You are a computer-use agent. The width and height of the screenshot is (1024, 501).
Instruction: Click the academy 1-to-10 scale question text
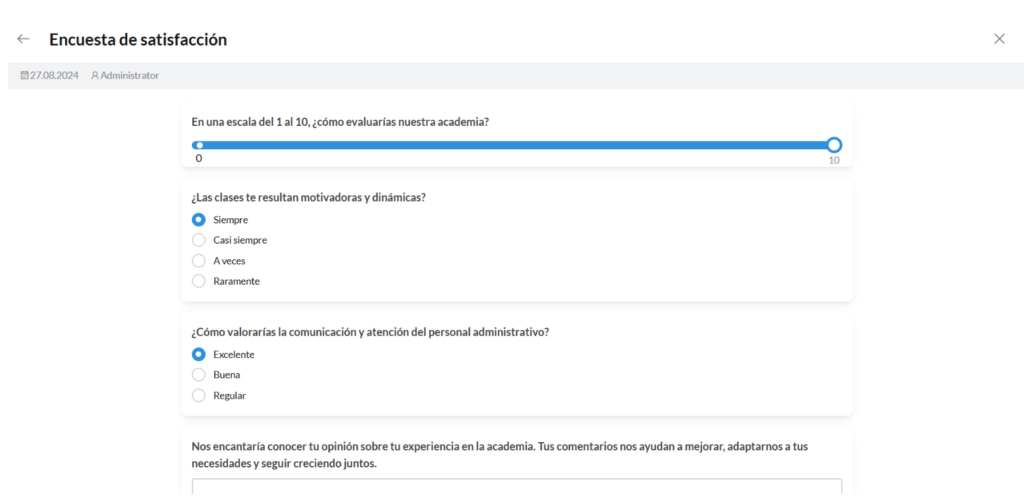point(340,122)
